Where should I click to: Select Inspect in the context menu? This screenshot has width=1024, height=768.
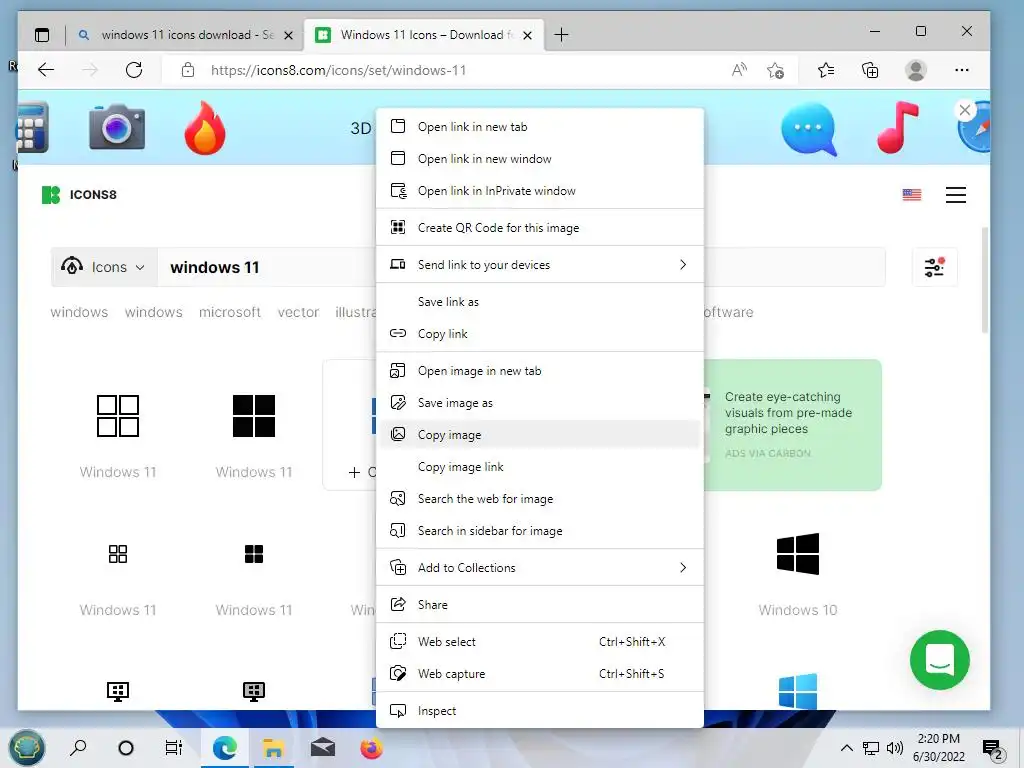(539, 711)
